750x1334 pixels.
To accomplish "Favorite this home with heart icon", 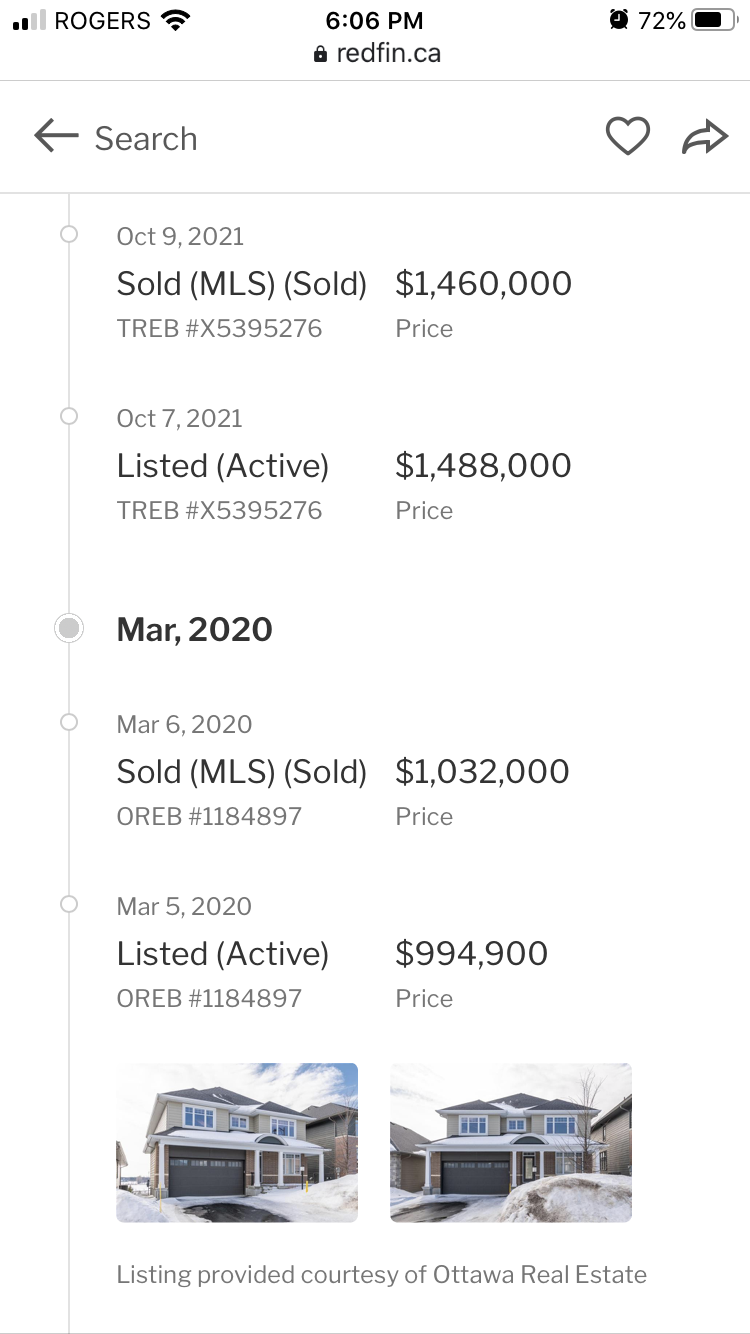I will click(x=628, y=137).
